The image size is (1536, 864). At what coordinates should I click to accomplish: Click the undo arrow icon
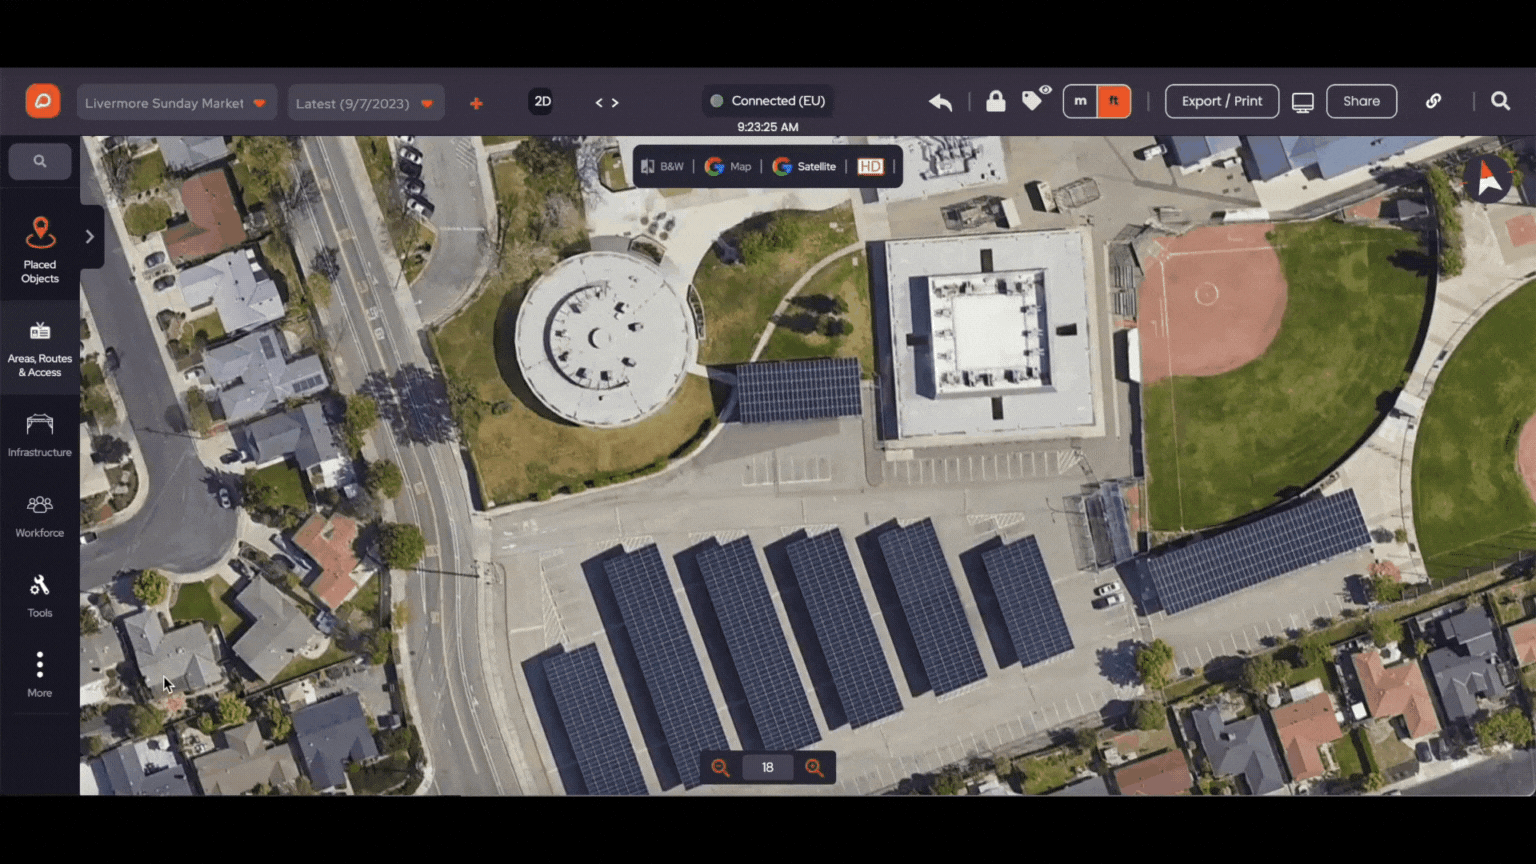940,102
